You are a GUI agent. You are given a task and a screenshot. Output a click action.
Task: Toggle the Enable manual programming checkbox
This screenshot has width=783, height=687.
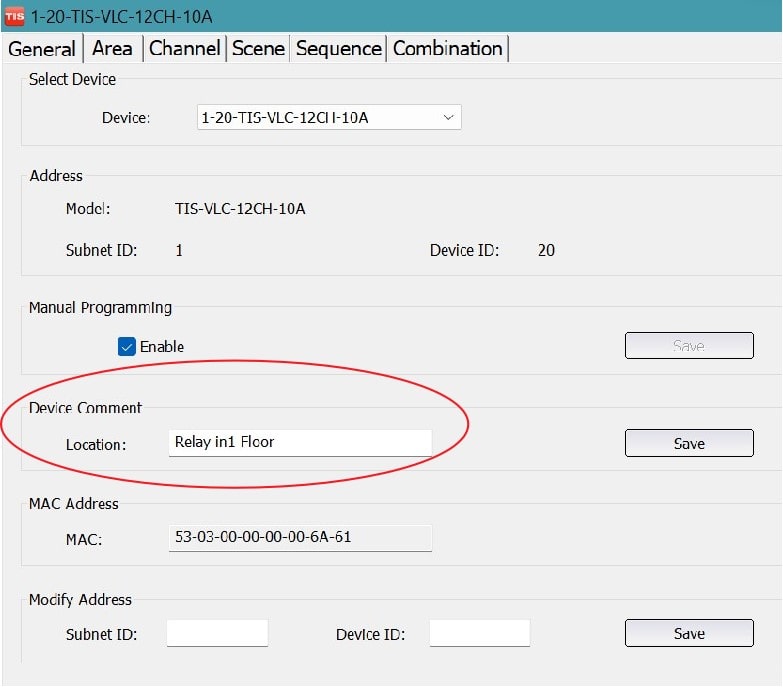click(126, 346)
